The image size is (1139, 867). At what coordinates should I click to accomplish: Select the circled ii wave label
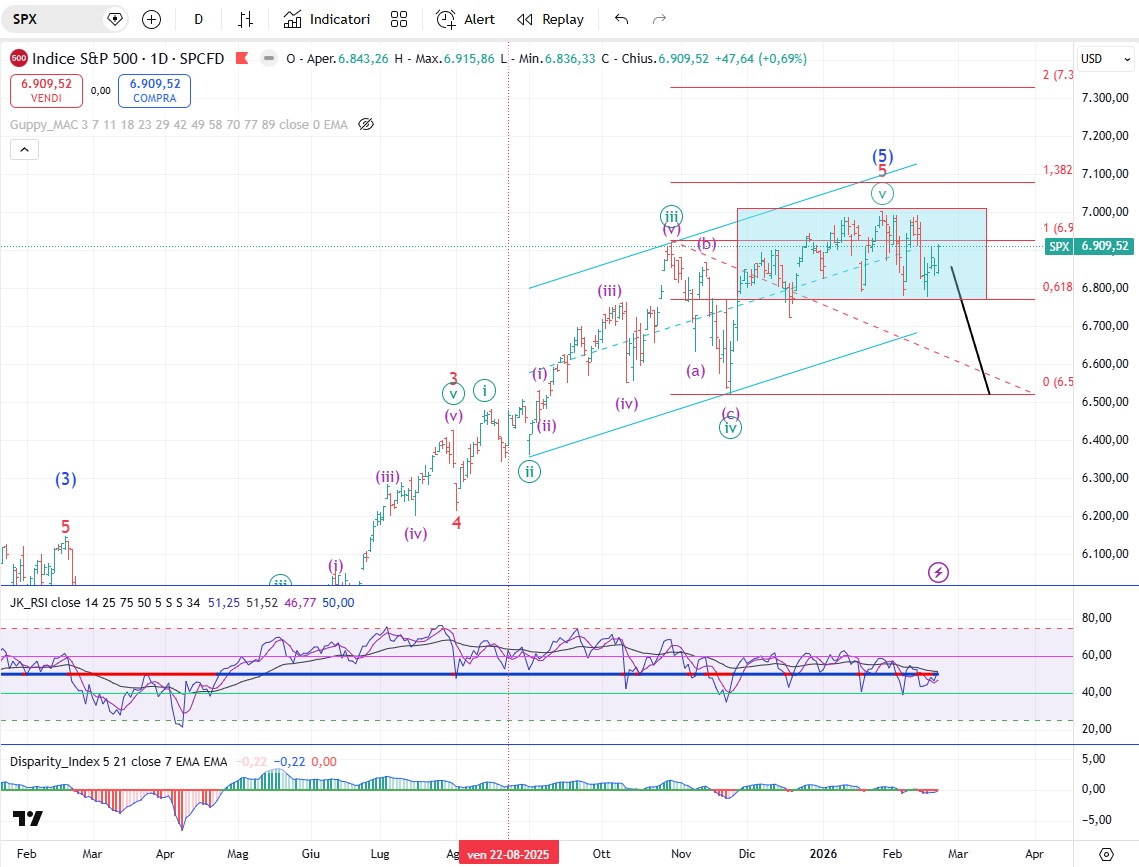click(x=530, y=472)
